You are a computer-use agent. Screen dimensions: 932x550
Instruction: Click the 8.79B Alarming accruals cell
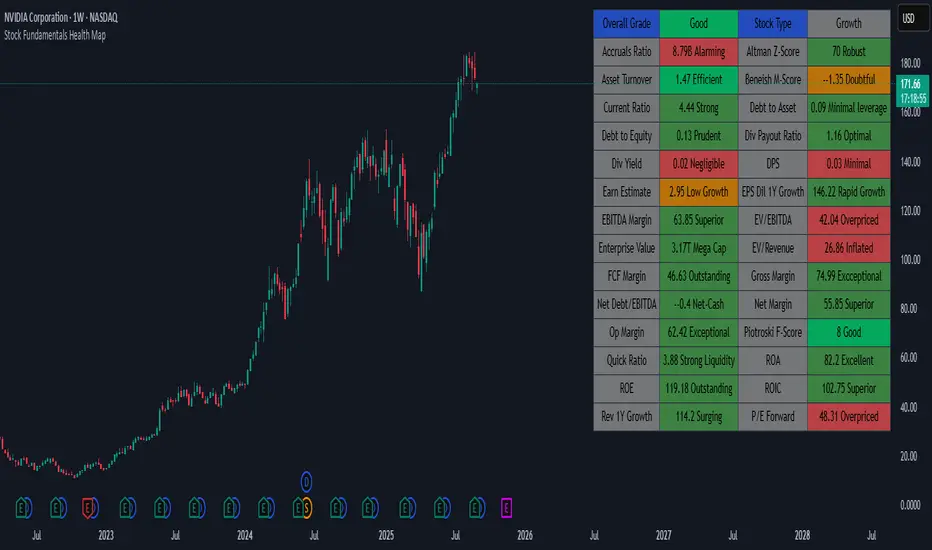pyautogui.click(x=698, y=52)
